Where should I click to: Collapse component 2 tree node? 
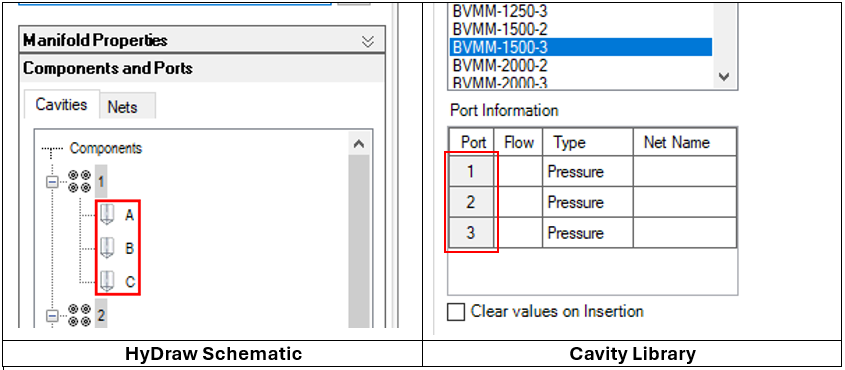point(52,316)
